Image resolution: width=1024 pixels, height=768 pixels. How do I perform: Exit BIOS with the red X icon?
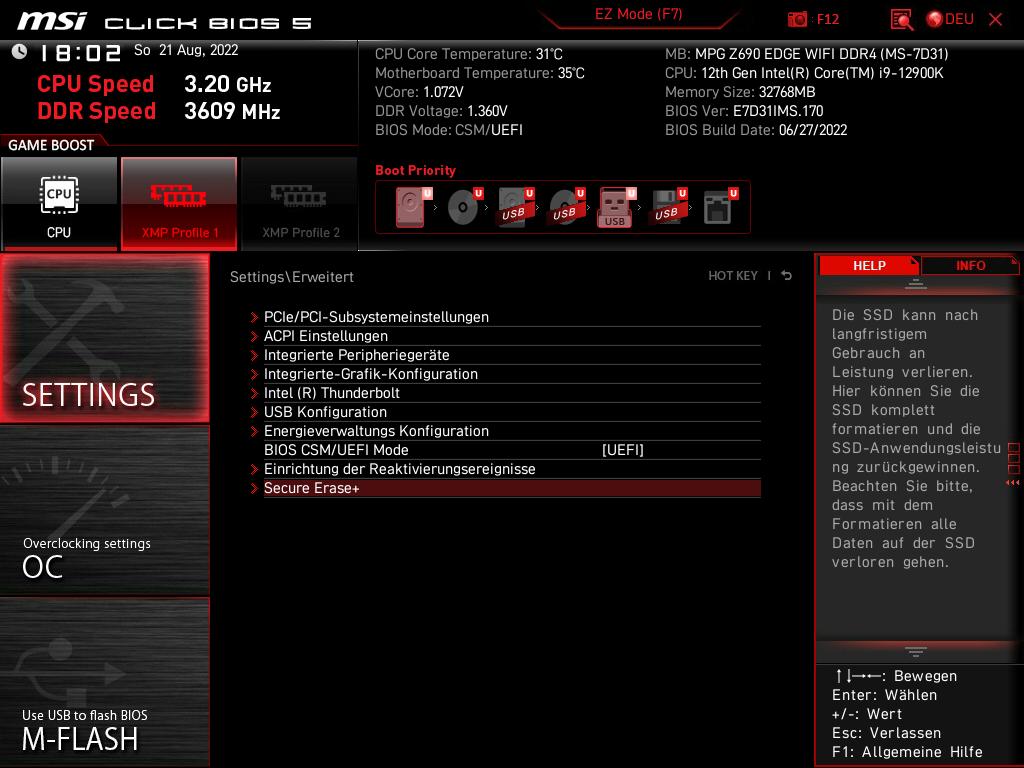tap(995, 19)
